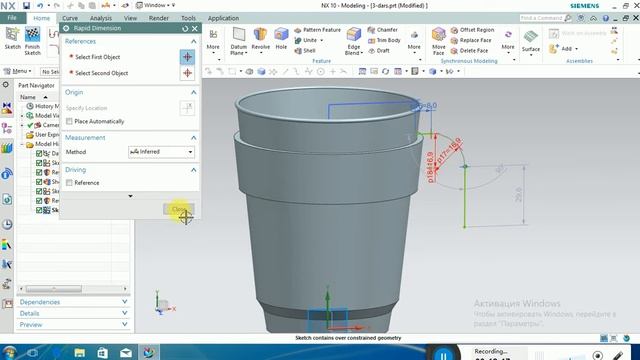
Task: Toggle checkbox of fourth Model History feature
Action: [39, 182]
